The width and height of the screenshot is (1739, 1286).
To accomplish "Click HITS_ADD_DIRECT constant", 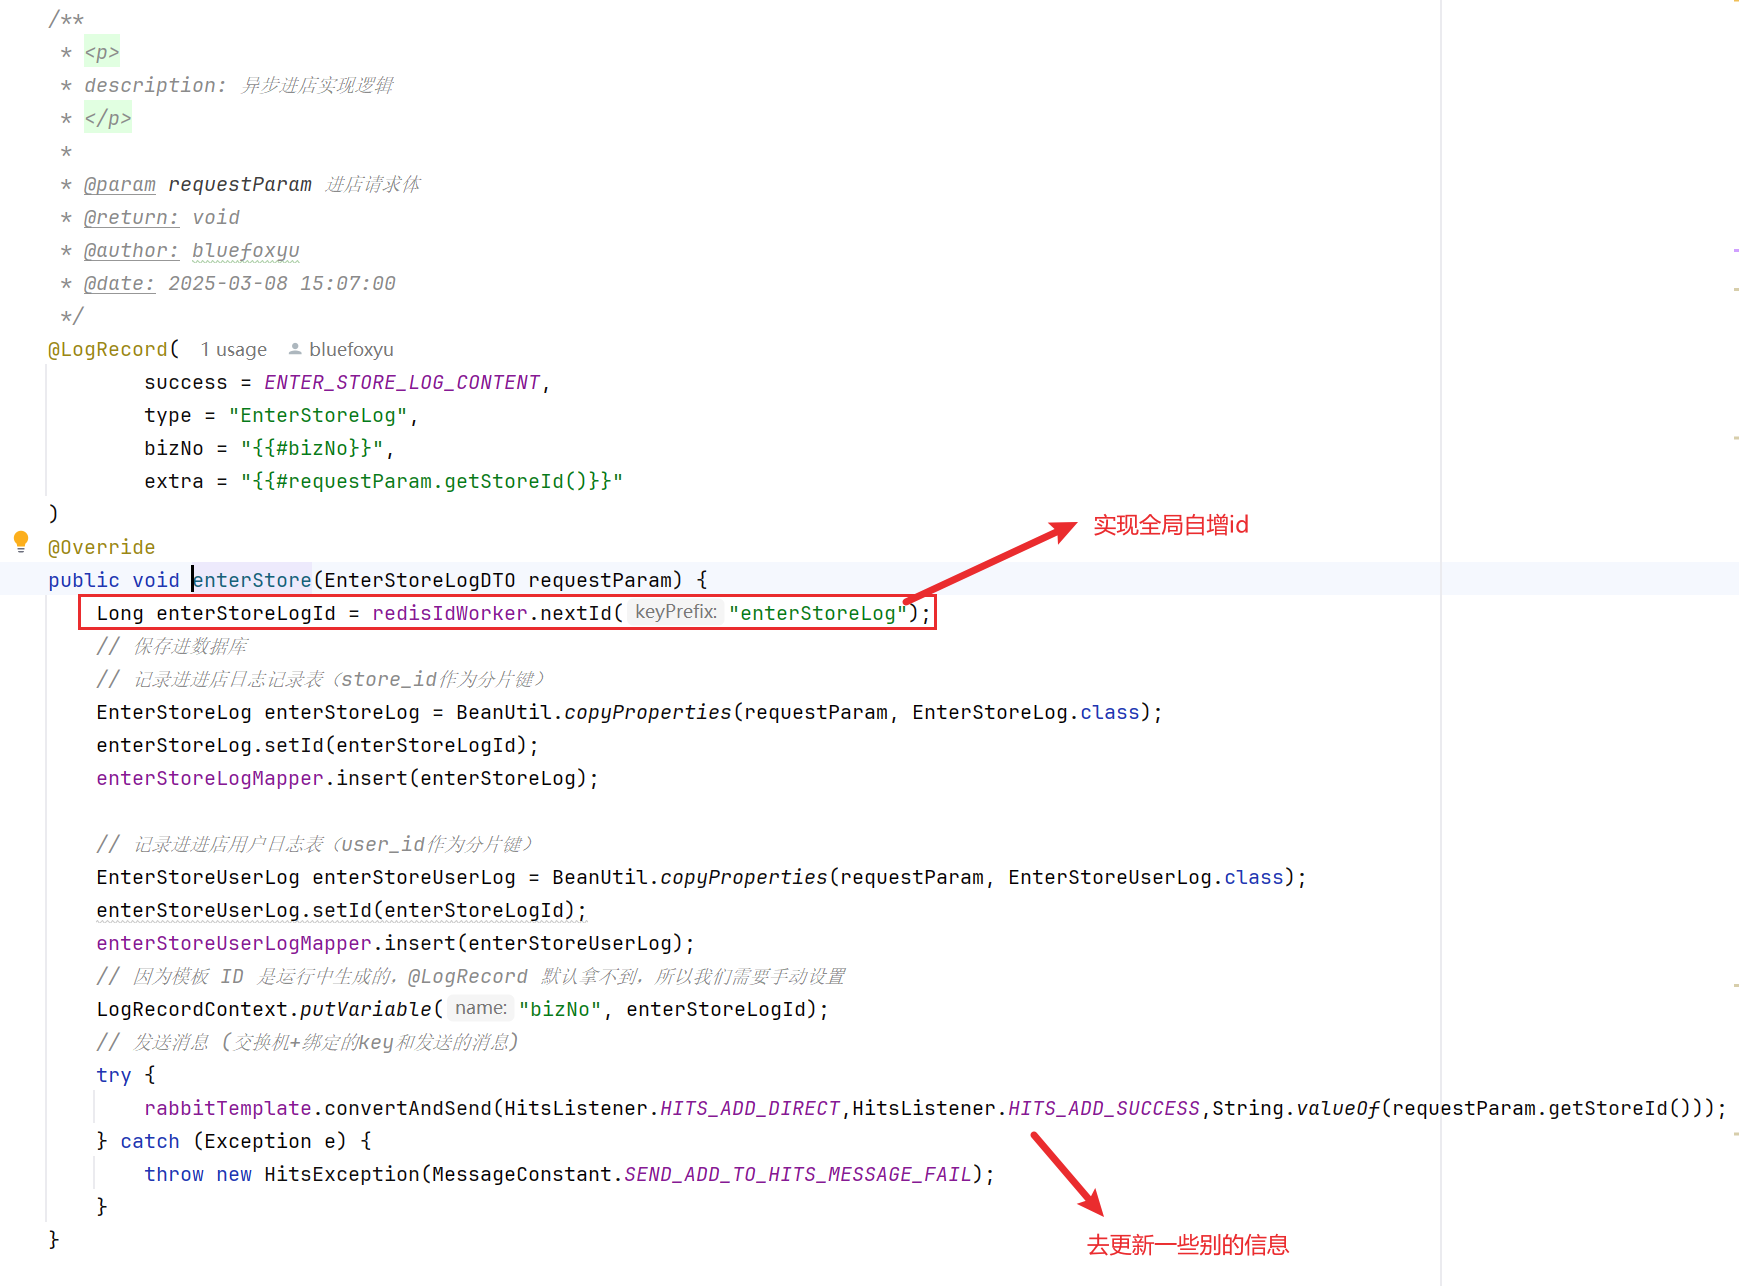I will tap(750, 1108).
